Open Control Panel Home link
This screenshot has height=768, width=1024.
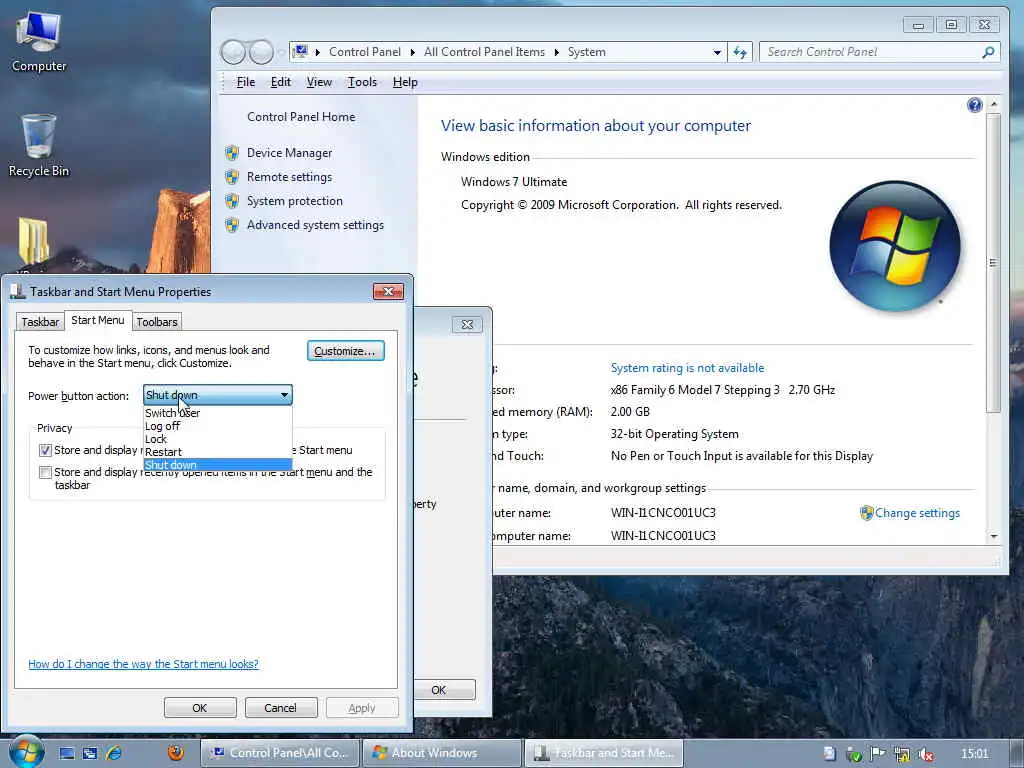301,117
